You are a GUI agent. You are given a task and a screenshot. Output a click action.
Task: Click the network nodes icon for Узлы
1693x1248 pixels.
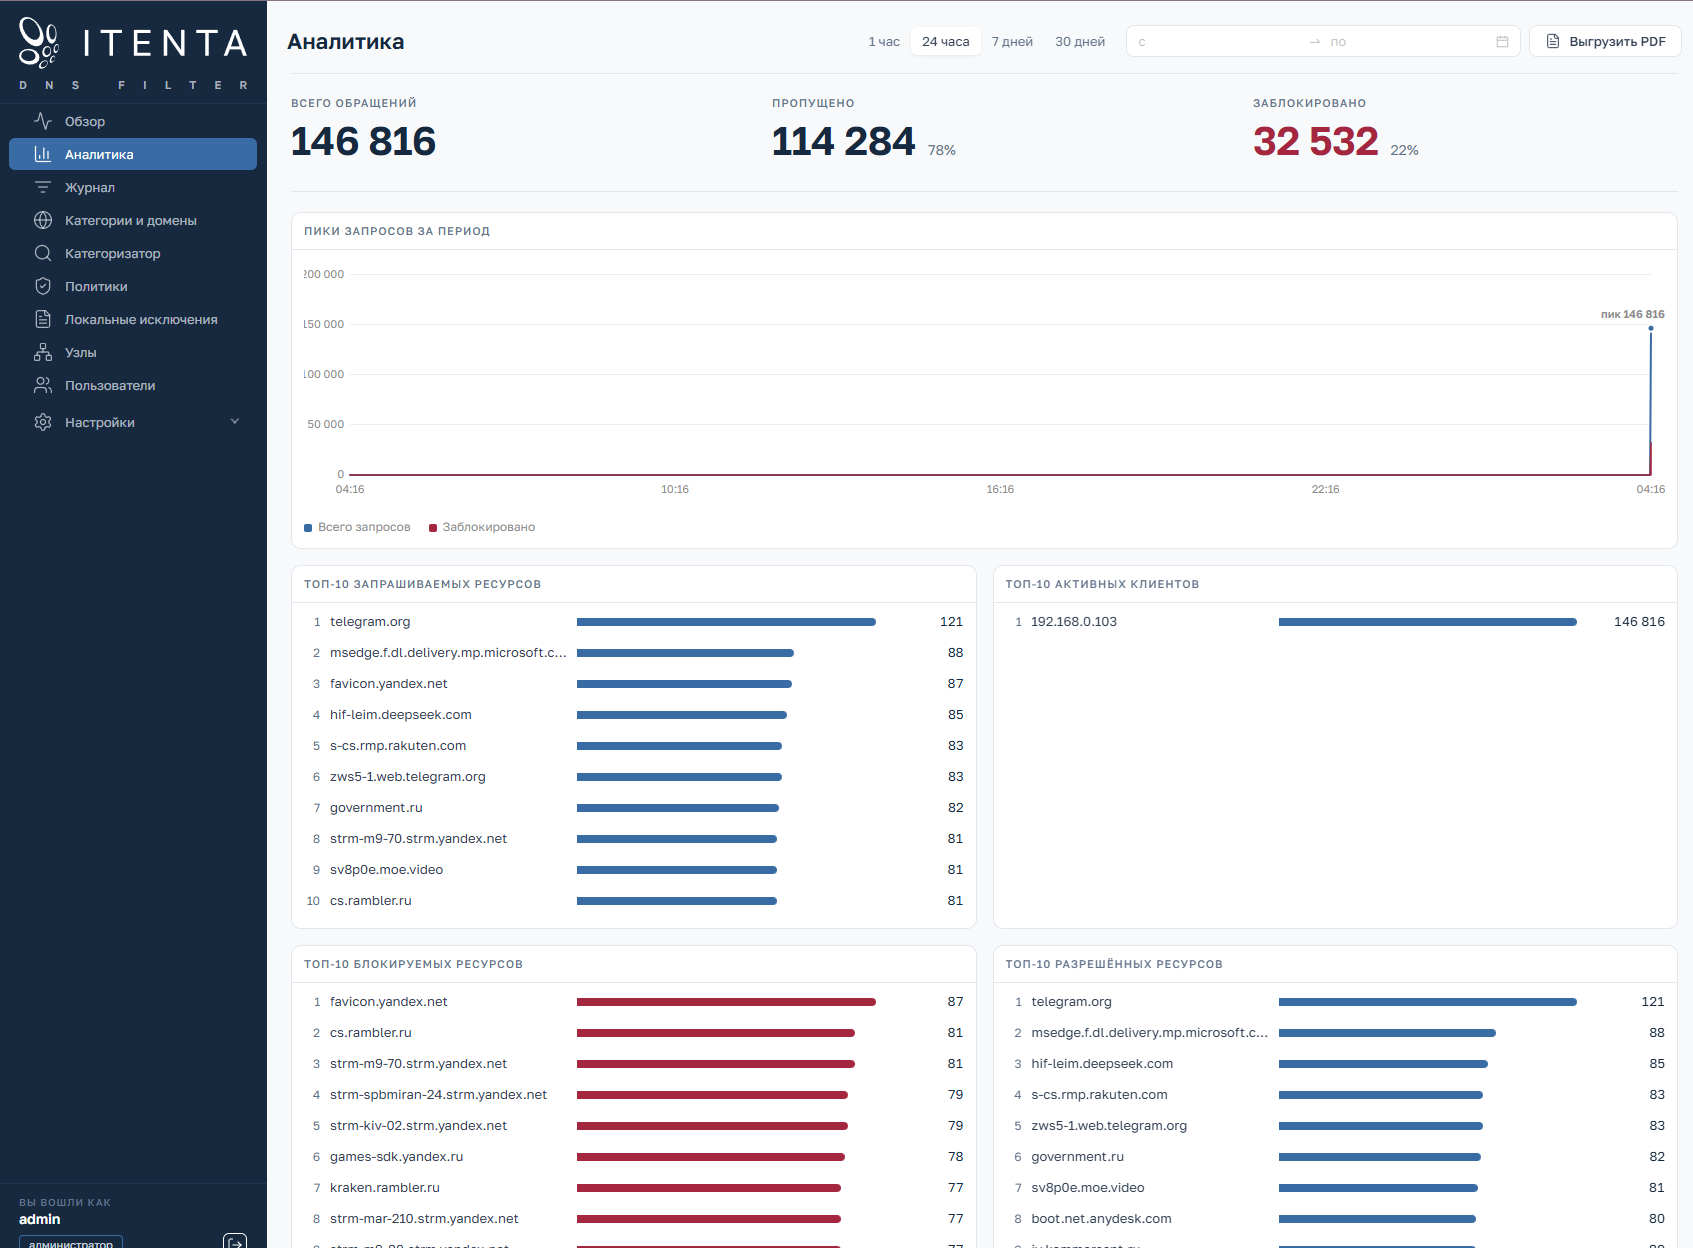pos(43,352)
